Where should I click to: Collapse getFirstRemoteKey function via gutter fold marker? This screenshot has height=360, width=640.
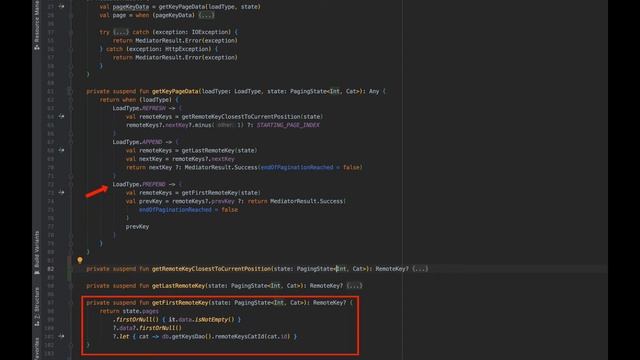coord(71,302)
